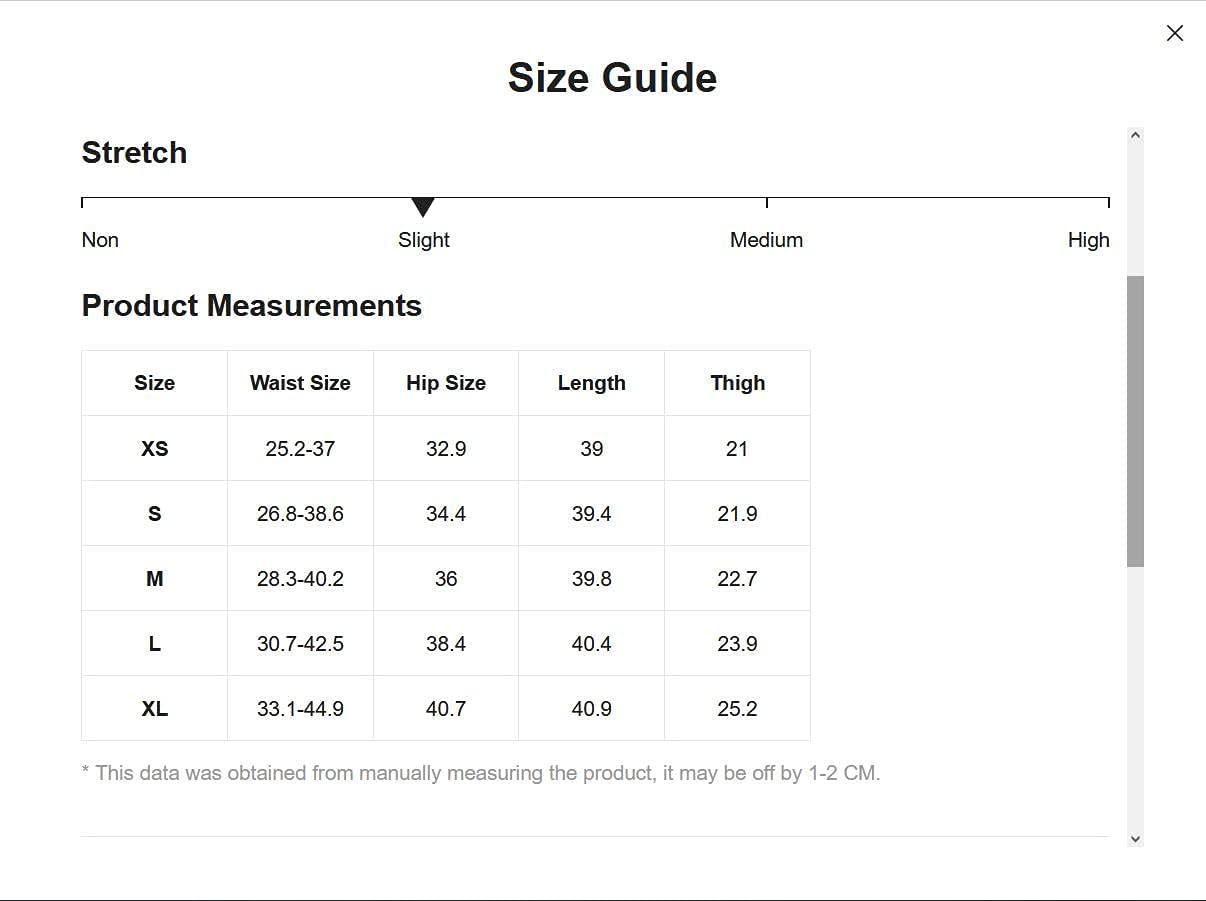Select the M size row label

pyautogui.click(x=155, y=579)
